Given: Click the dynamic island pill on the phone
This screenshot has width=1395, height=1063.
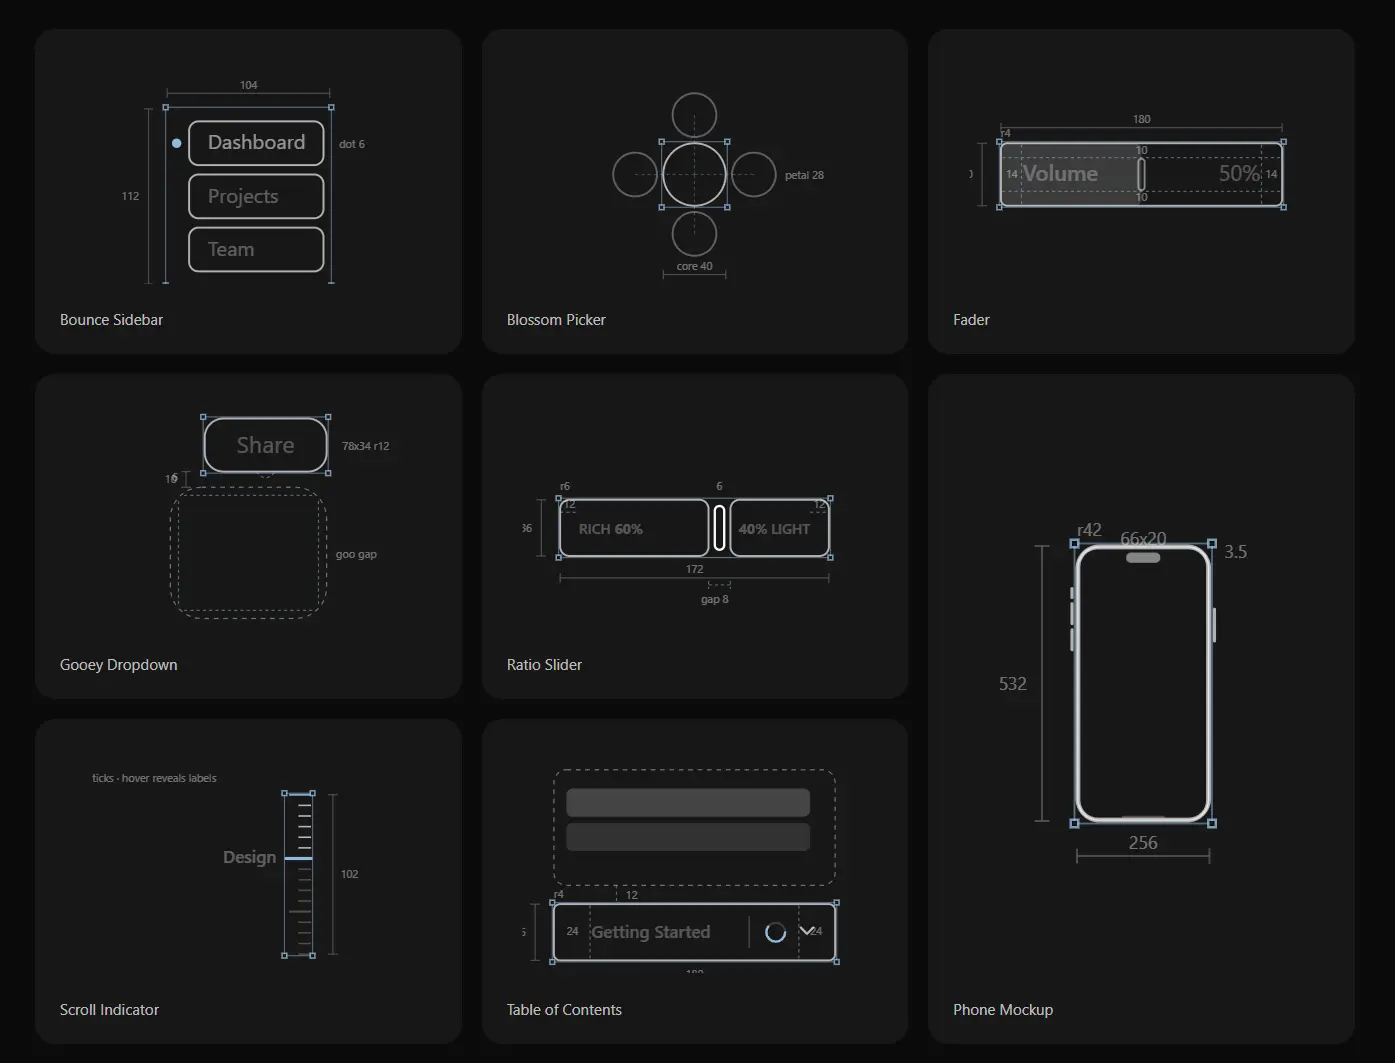Looking at the screenshot, I should point(1143,558).
